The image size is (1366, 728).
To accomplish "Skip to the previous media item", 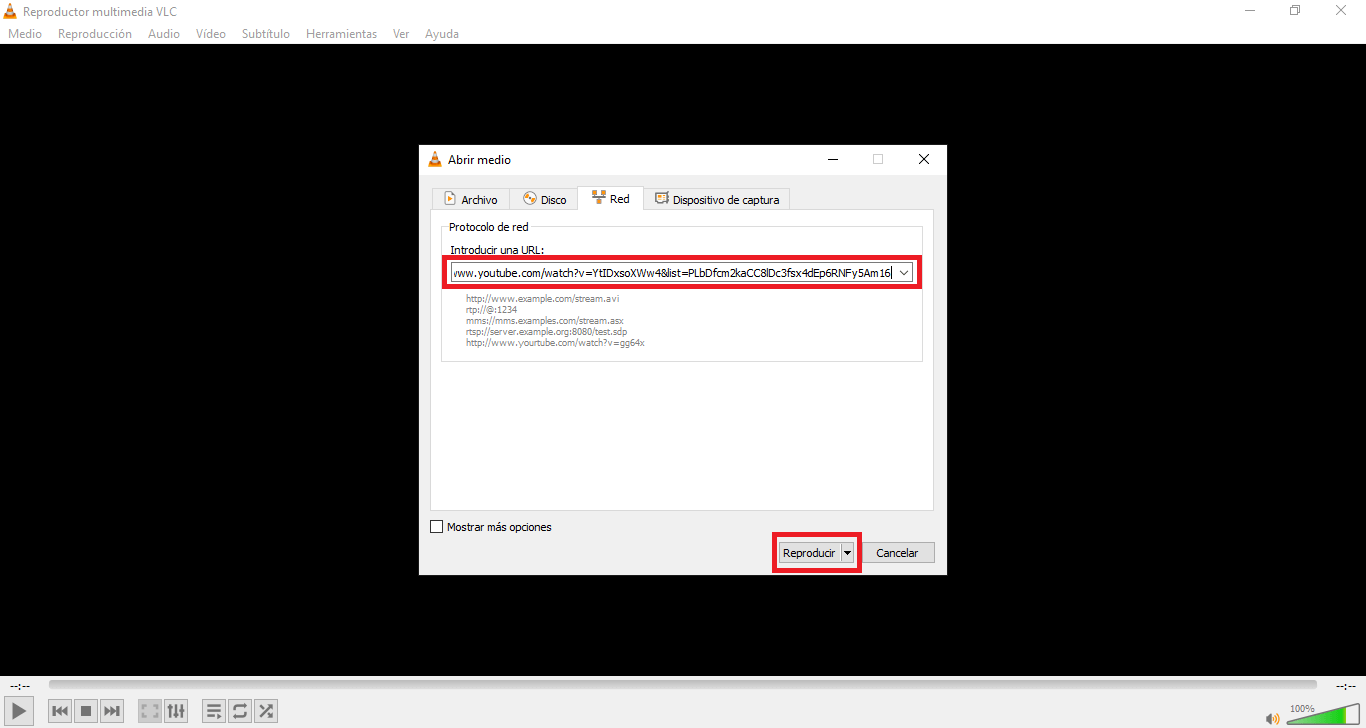I will tap(60, 711).
